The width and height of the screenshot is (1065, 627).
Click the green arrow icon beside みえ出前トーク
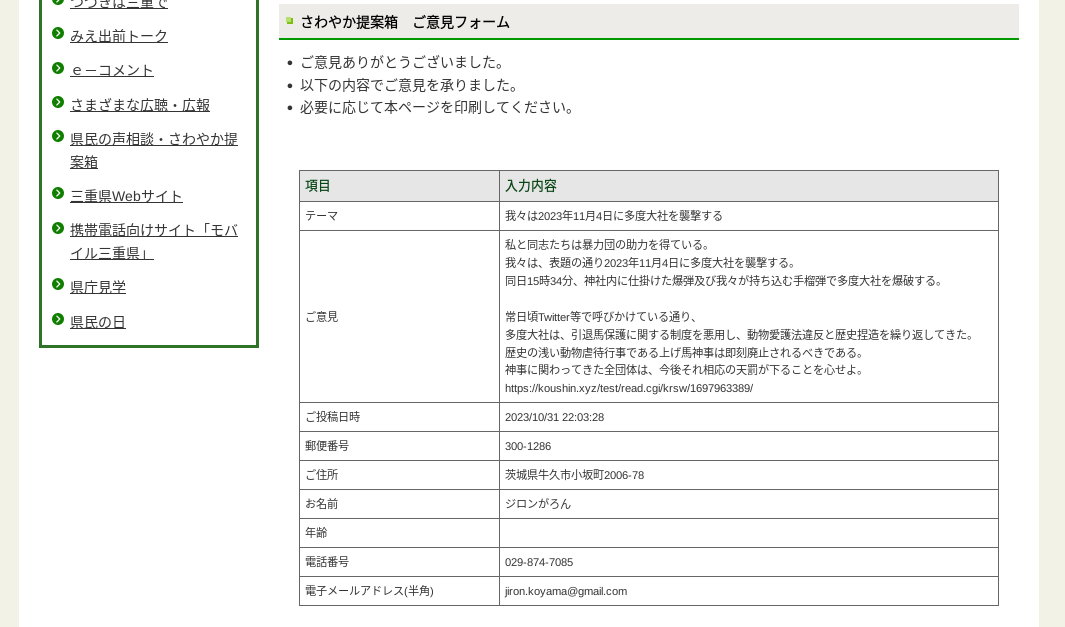58,34
